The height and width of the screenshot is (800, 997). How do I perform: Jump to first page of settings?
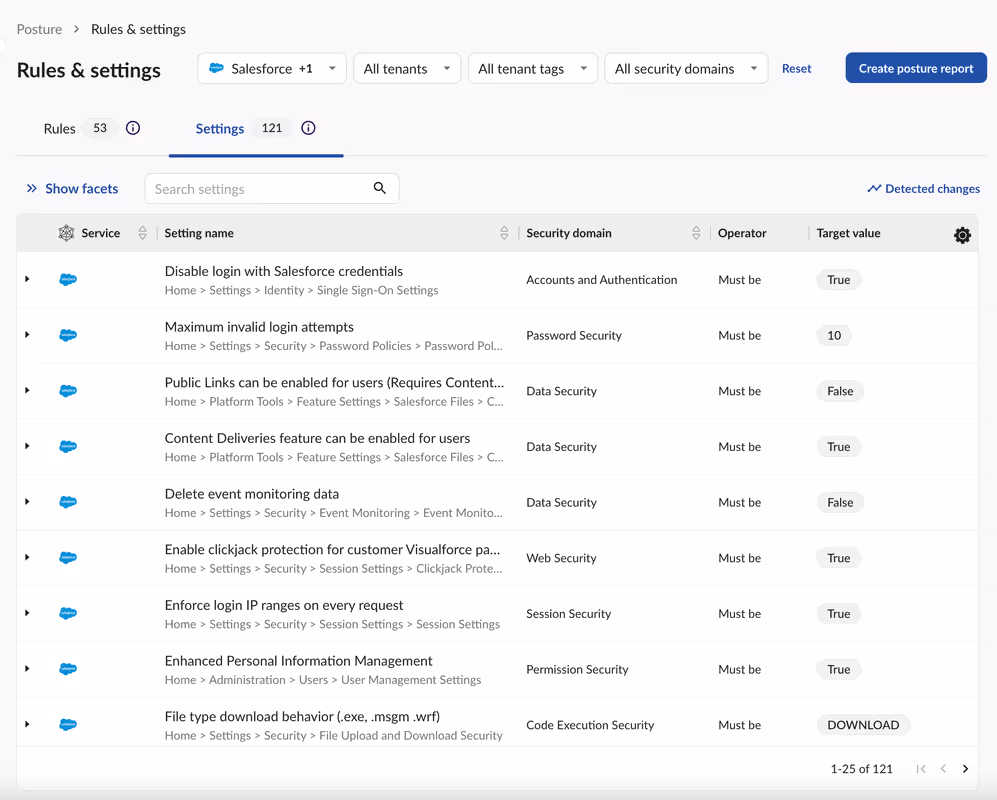tap(921, 769)
